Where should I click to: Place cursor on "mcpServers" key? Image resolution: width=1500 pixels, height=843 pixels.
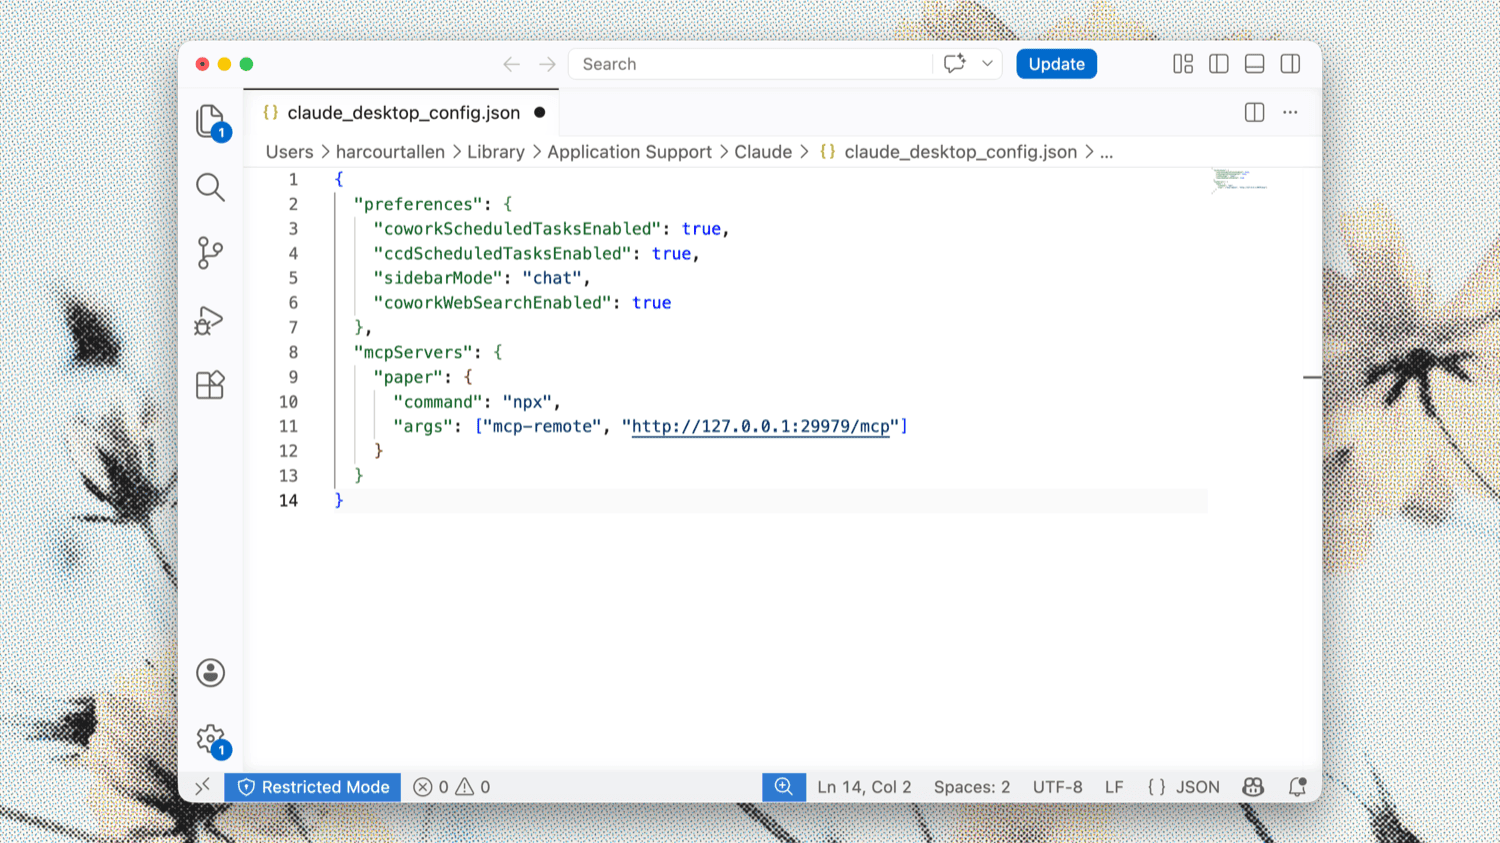413,352
